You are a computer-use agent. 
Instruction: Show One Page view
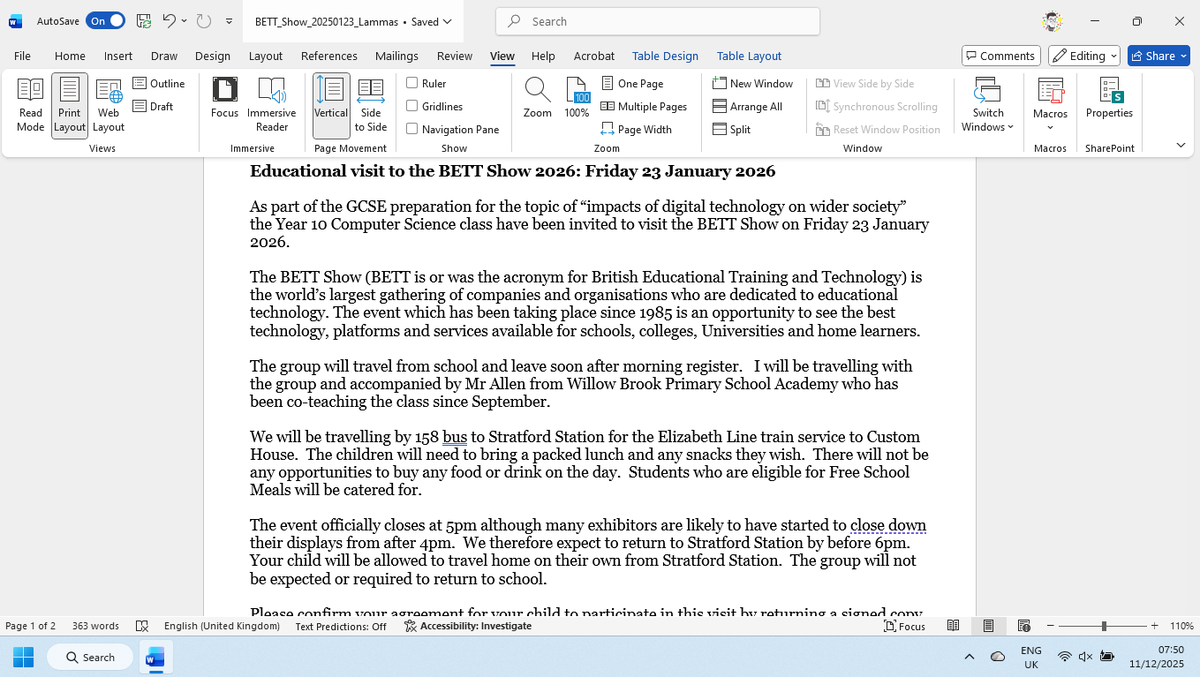pyautogui.click(x=632, y=83)
